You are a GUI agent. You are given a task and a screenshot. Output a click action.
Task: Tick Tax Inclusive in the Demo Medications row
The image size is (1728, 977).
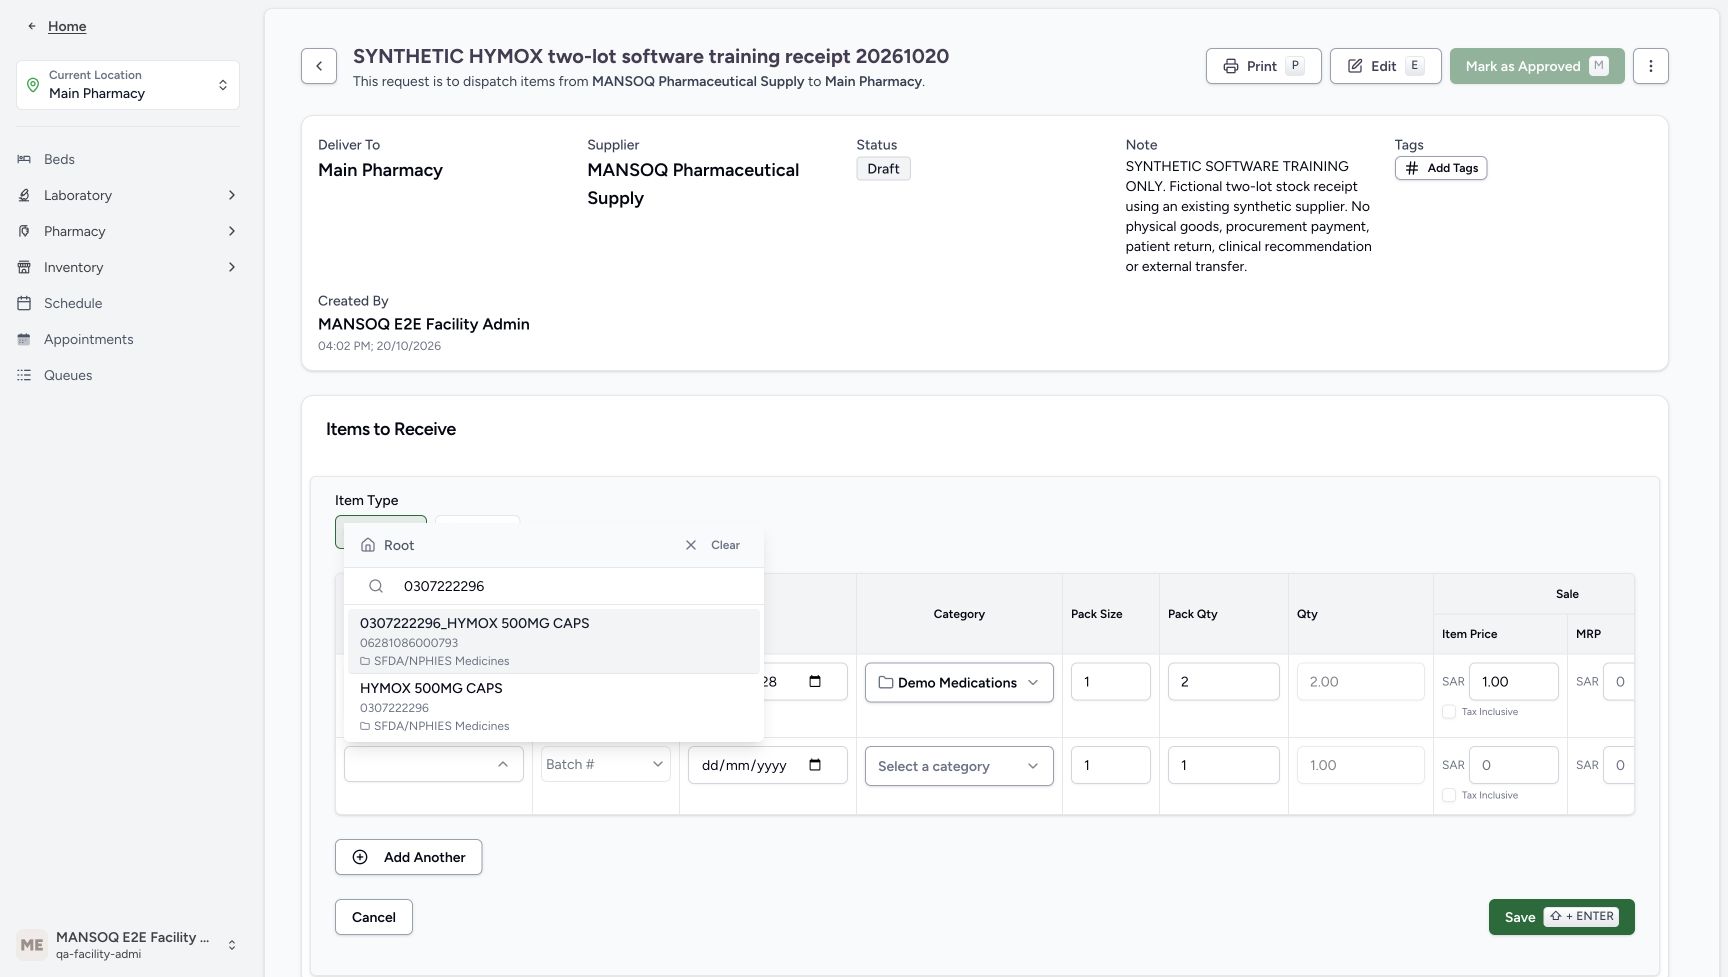(x=1449, y=712)
